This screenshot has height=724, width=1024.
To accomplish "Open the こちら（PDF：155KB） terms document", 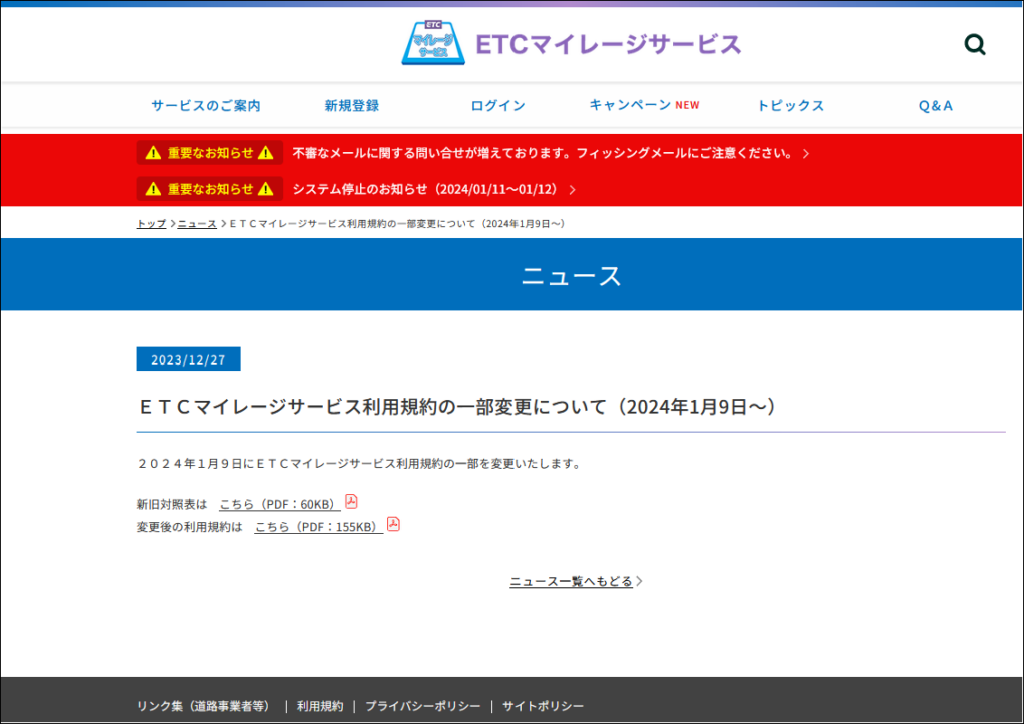I will 319,527.
